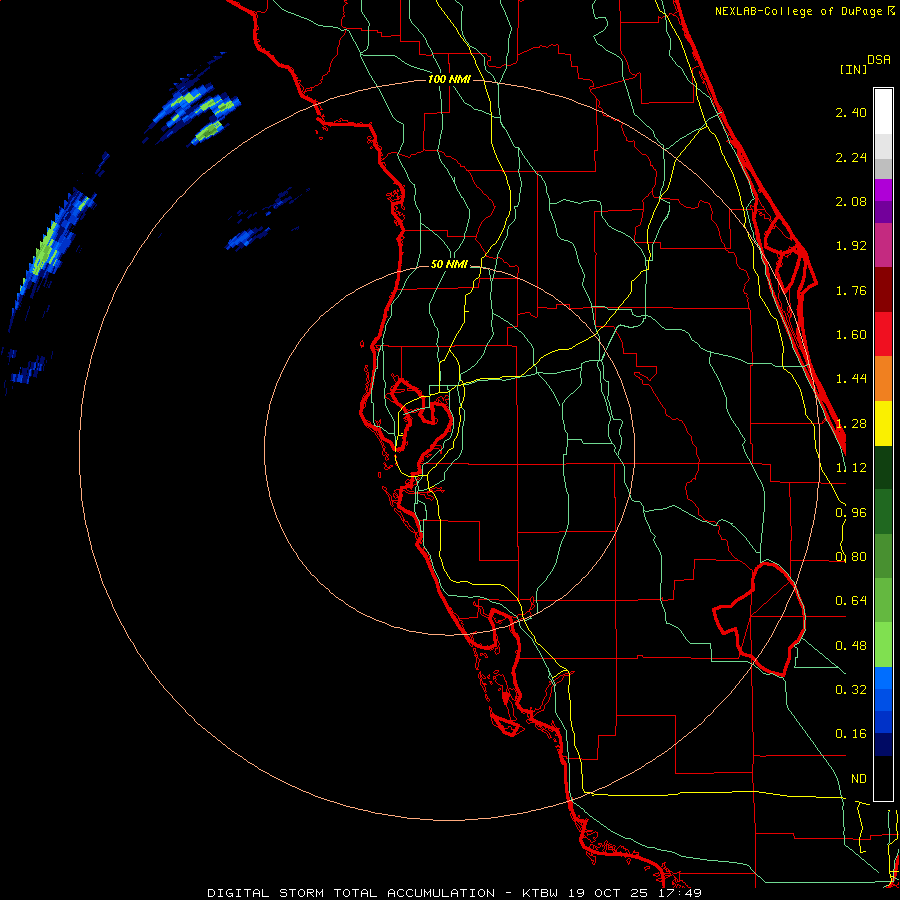Click the ND legend label
This screenshot has height=900, width=900.
[x=859, y=779]
